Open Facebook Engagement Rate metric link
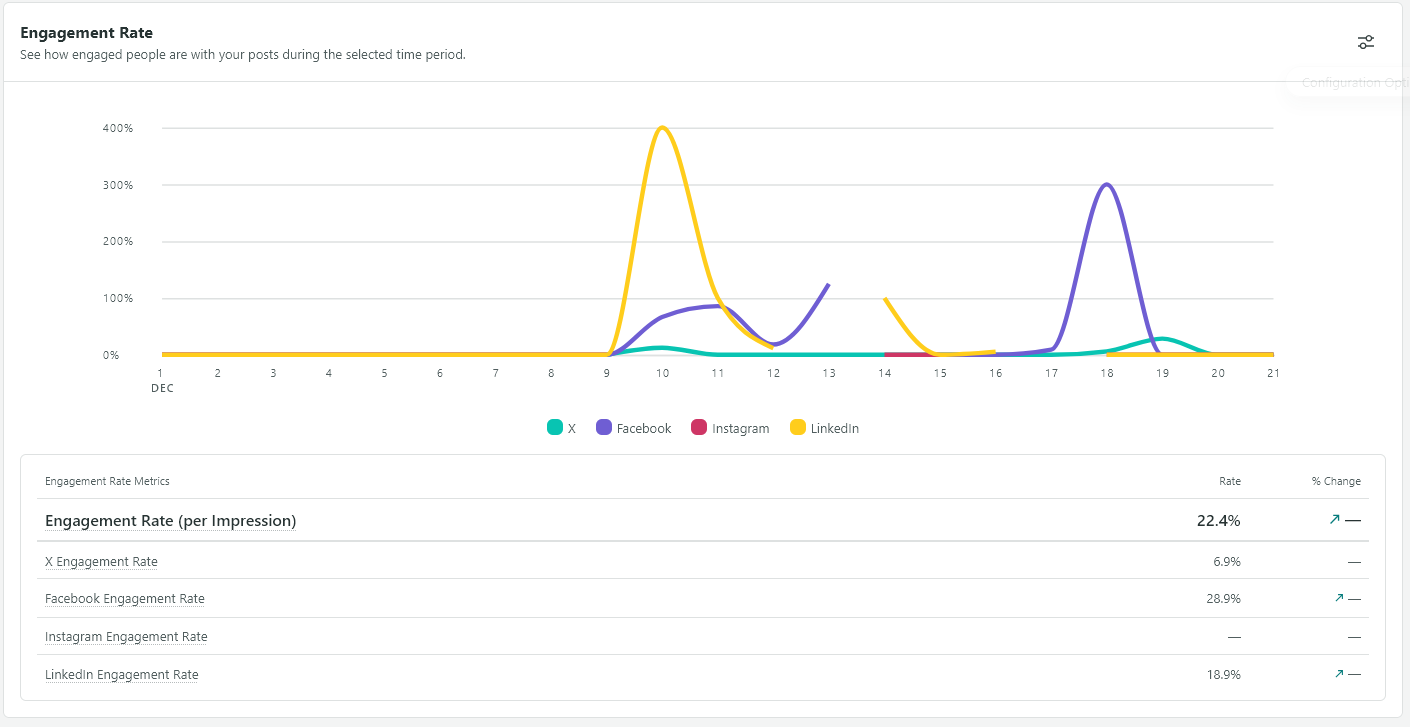The height and width of the screenshot is (727, 1410). [125, 599]
